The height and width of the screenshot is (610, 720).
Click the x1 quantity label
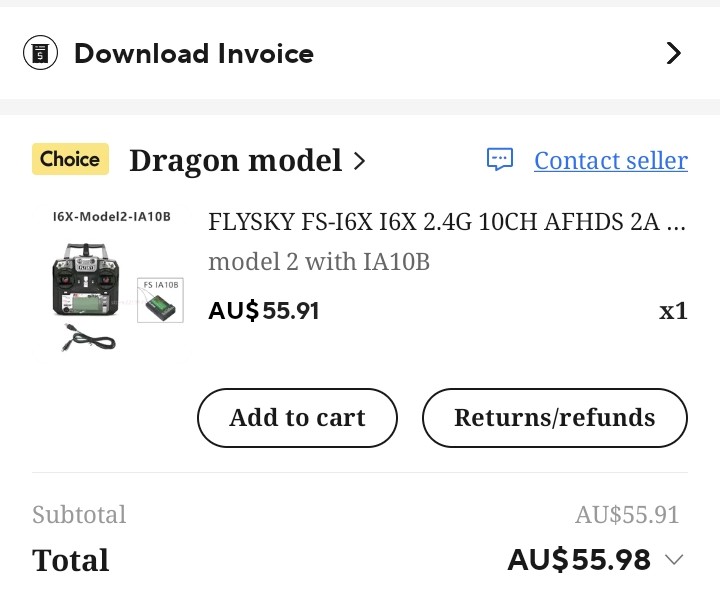(673, 311)
